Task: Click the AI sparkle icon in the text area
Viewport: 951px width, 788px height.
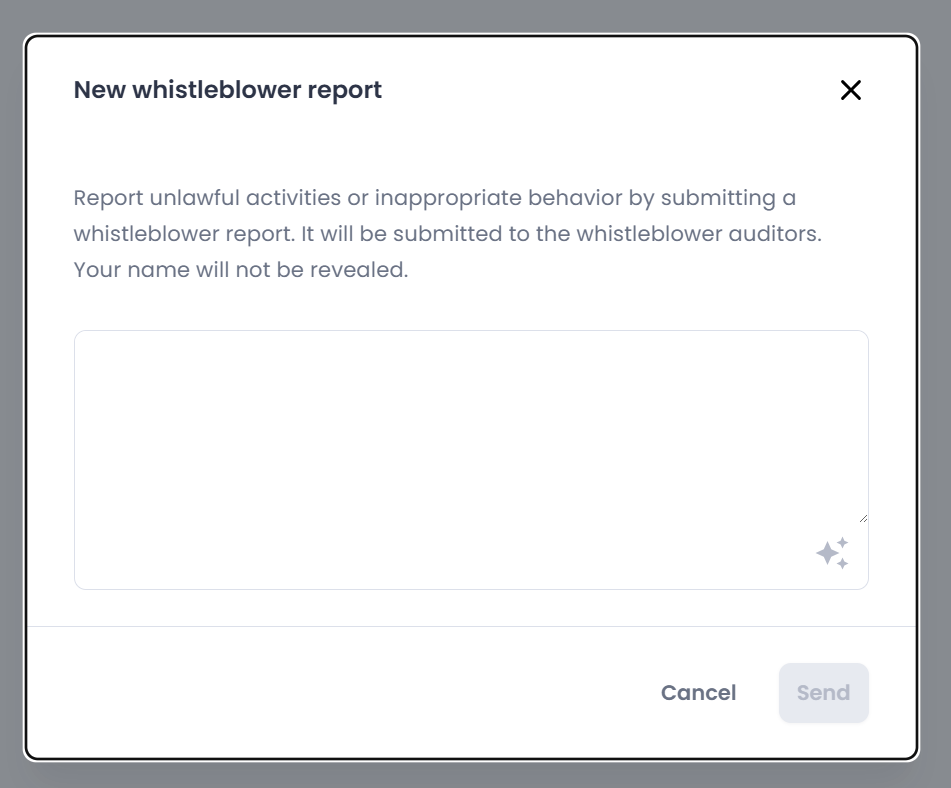Action: [x=832, y=553]
